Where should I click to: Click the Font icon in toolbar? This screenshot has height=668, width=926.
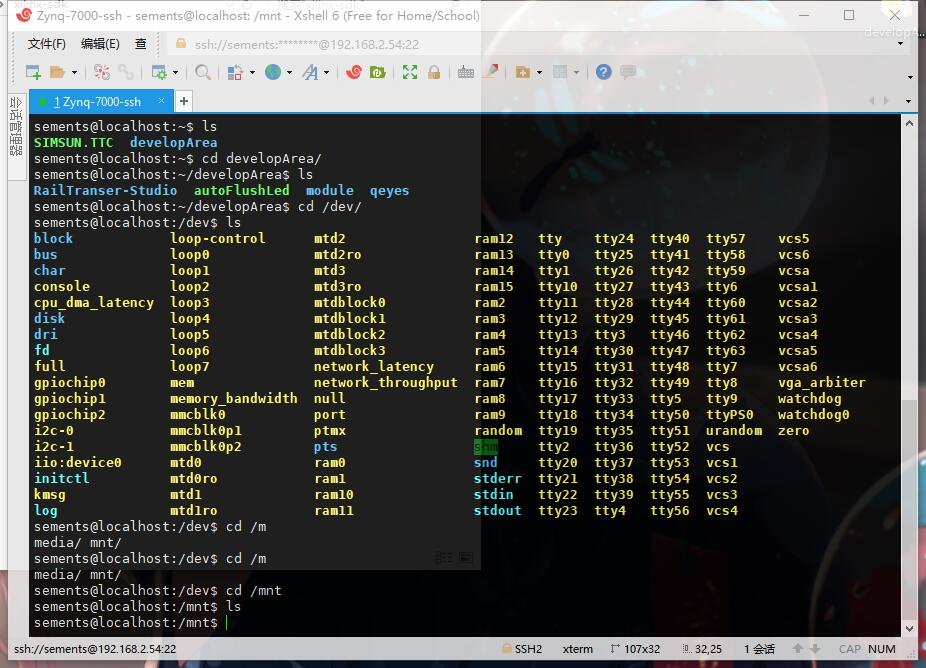click(x=309, y=72)
